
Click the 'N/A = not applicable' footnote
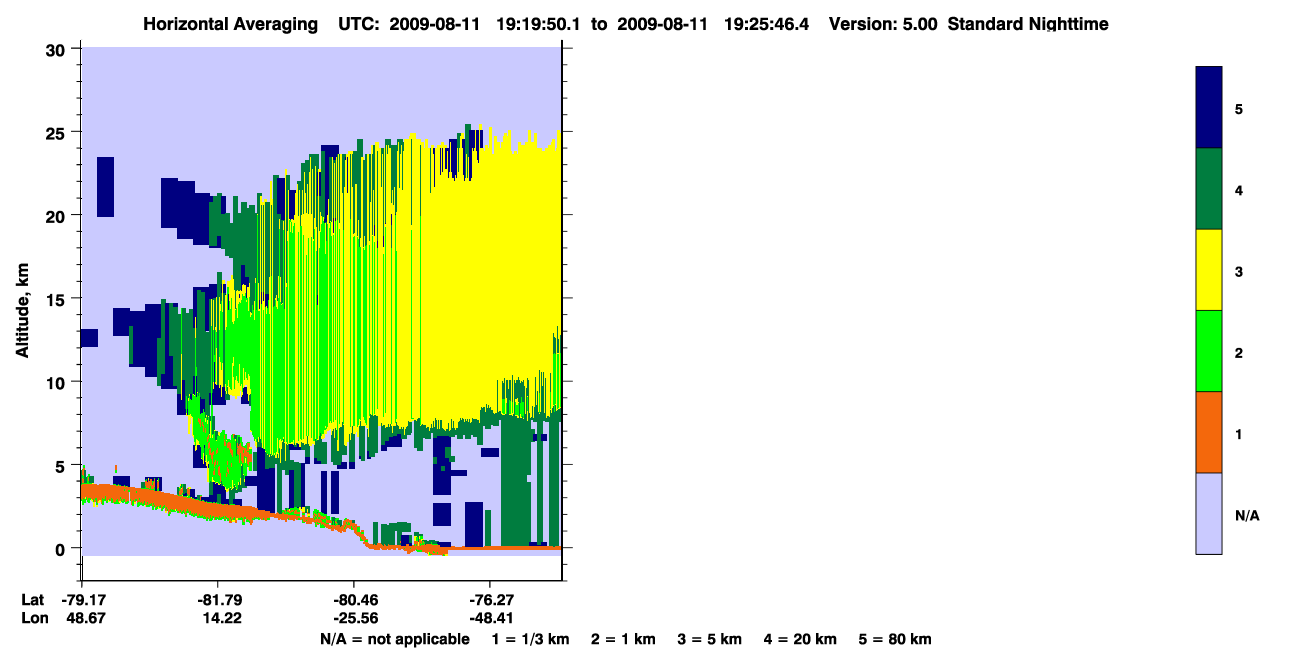click(x=394, y=639)
